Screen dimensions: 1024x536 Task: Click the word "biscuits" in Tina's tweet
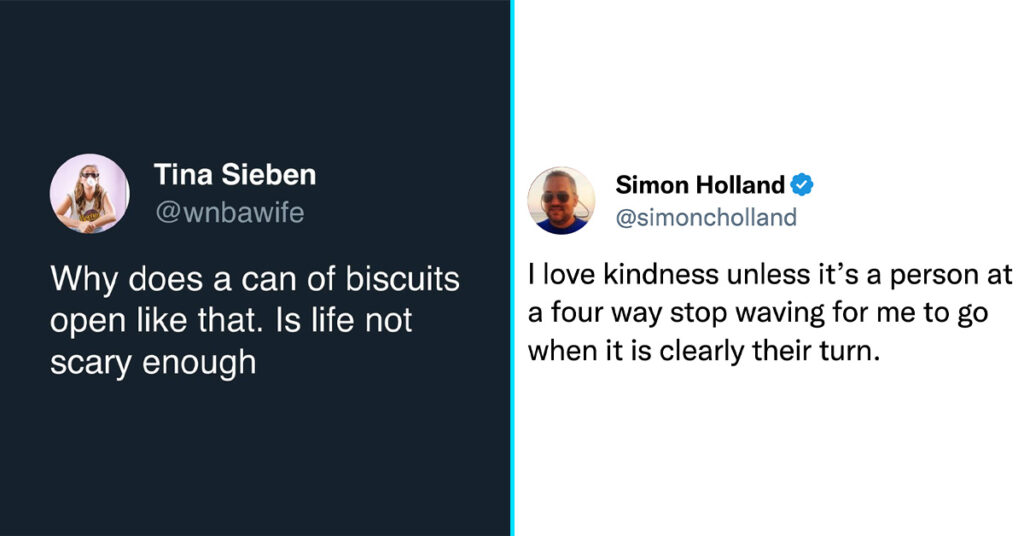402,279
